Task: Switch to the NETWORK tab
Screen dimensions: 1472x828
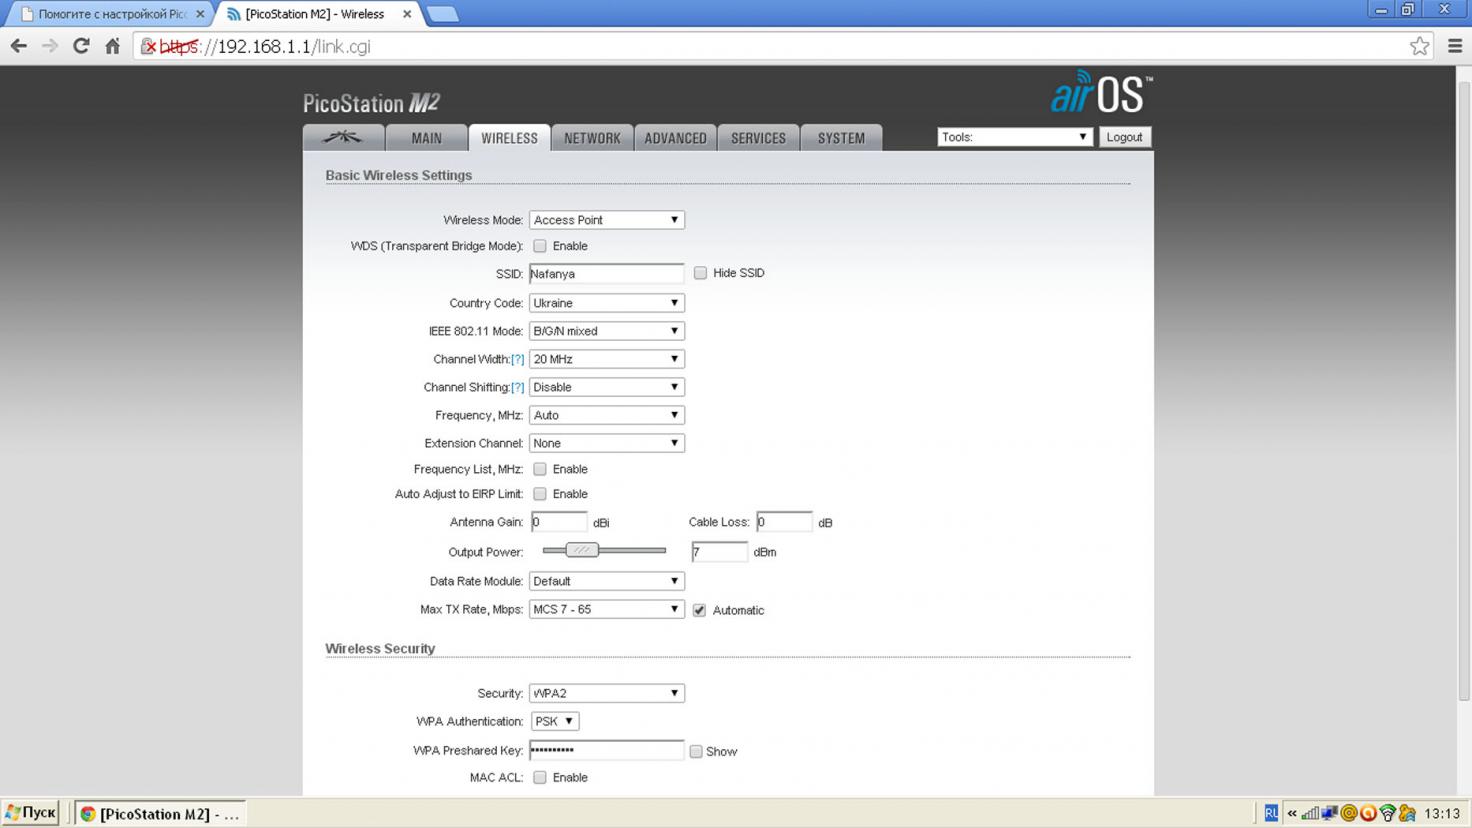Action: point(592,138)
